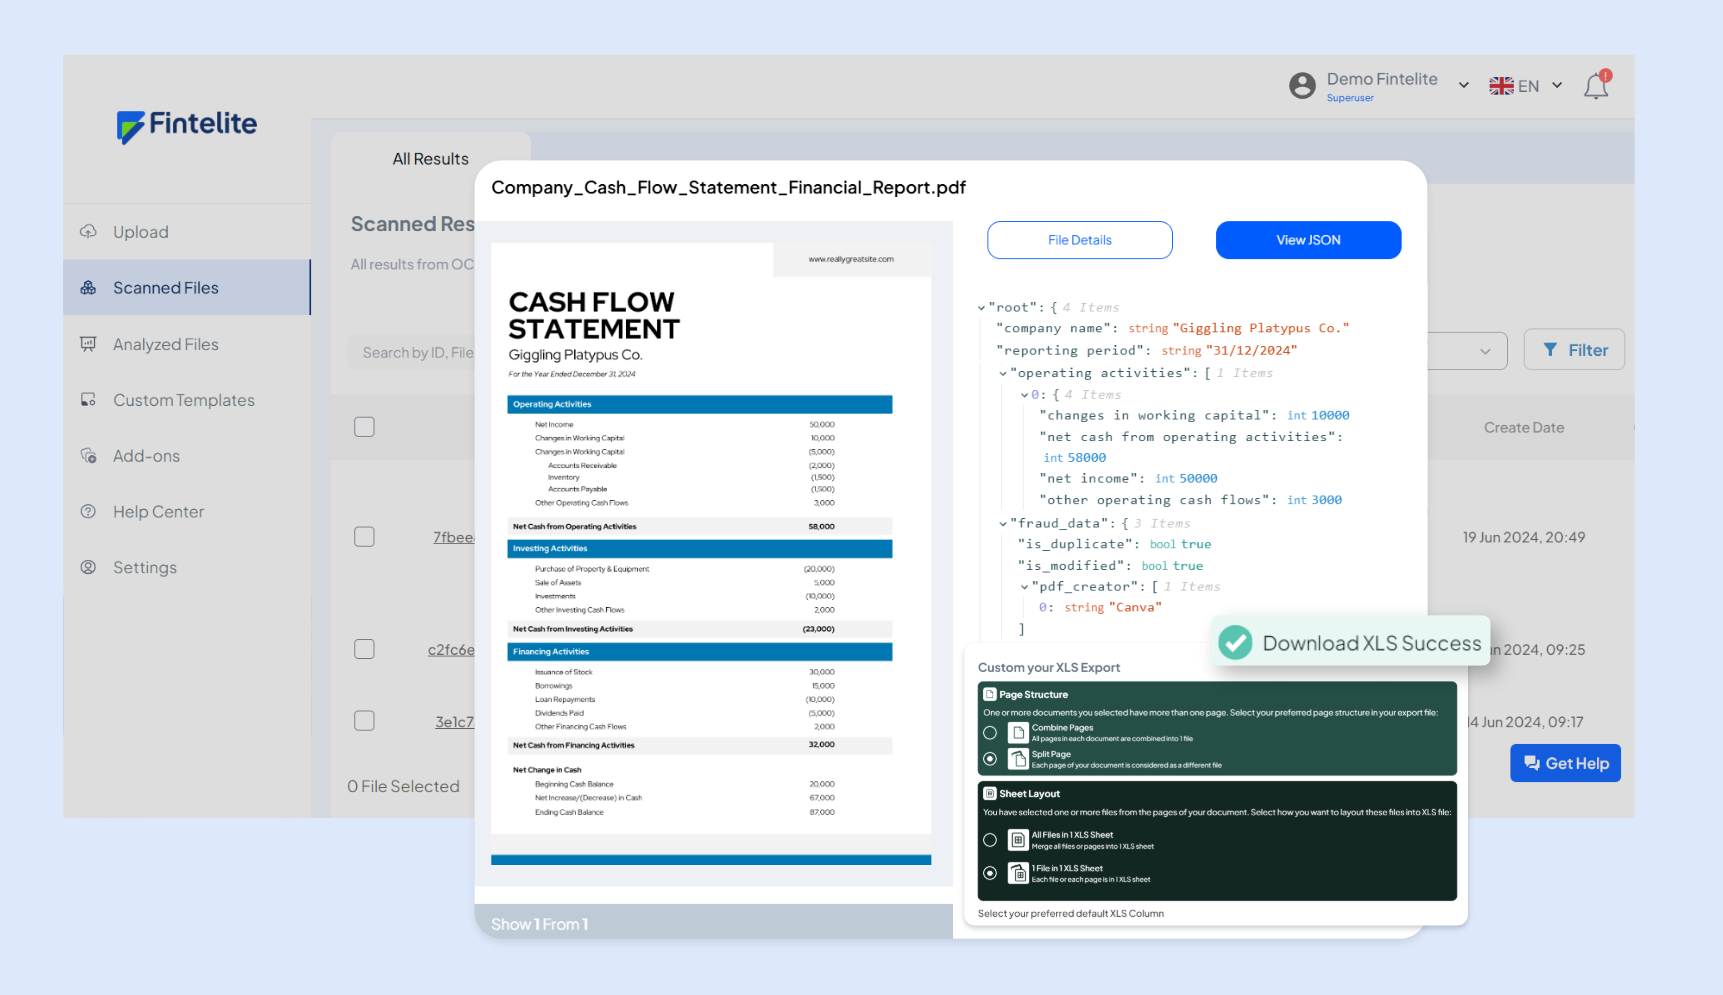The image size is (1723, 995).
Task: Click the Settings sidebar icon
Action: tap(89, 568)
